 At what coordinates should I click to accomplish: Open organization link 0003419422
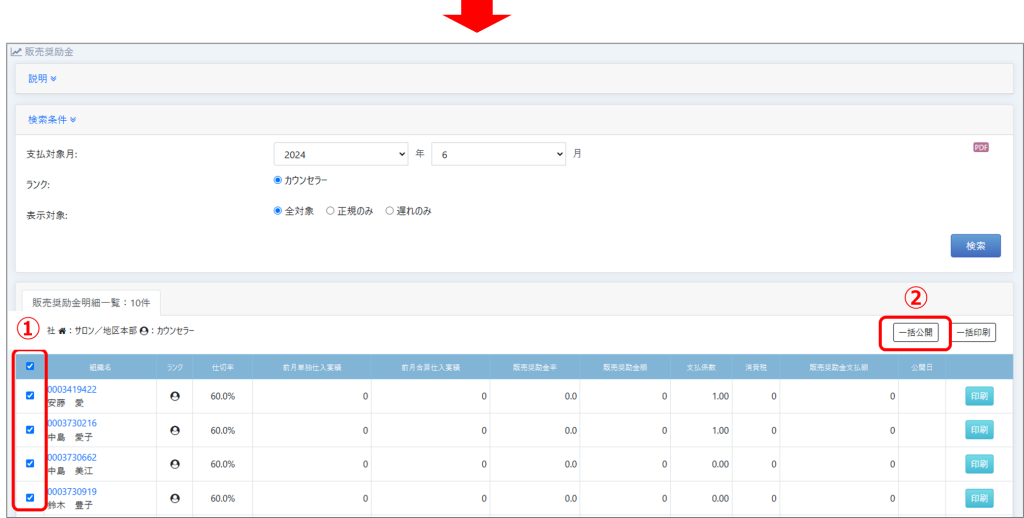coord(71,389)
